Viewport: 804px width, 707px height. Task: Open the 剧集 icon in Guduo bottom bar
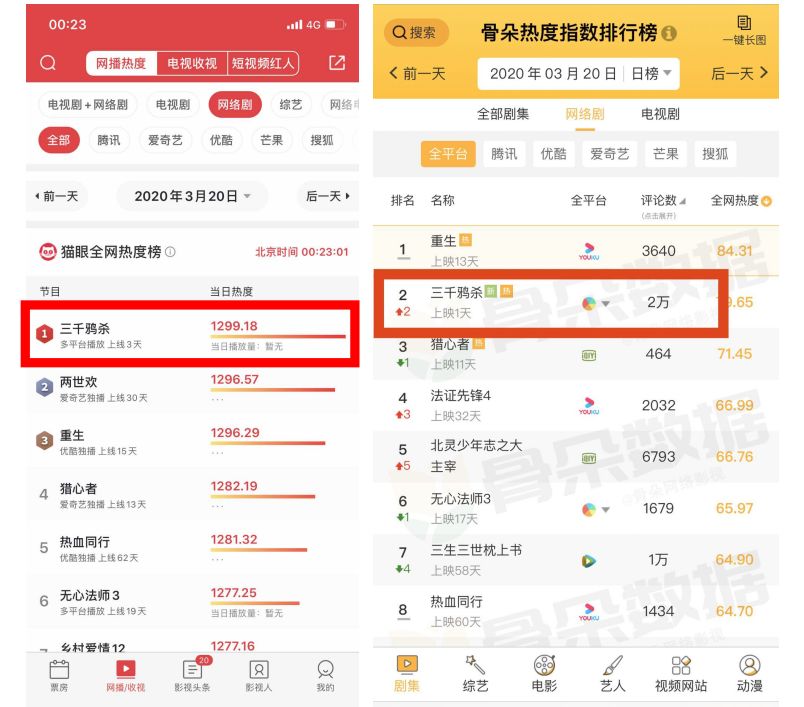pyautogui.click(x=407, y=663)
